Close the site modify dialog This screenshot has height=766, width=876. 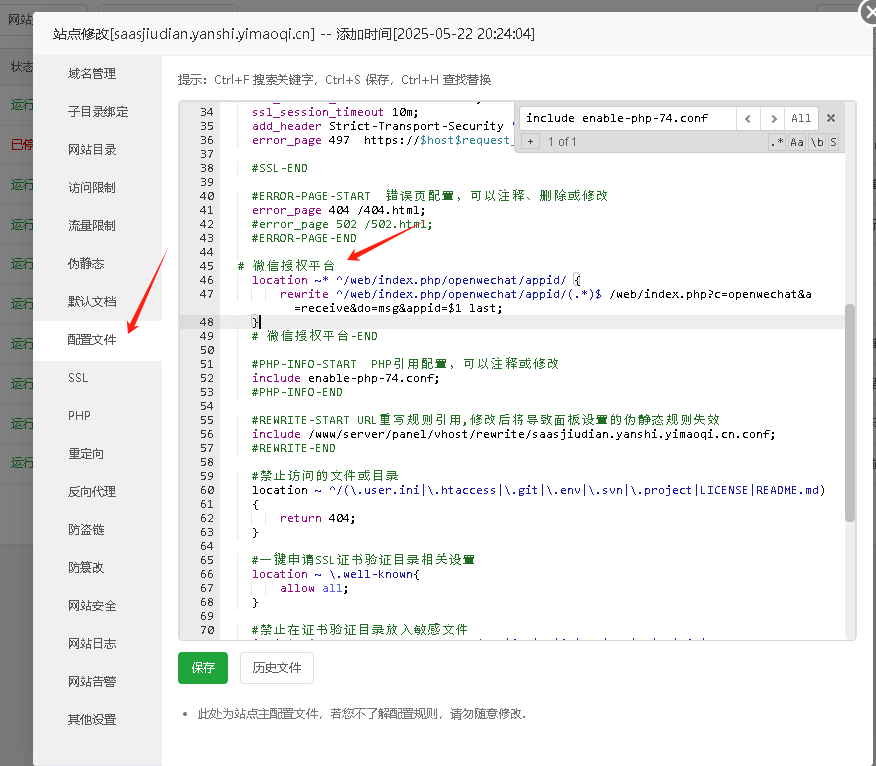coord(869,11)
